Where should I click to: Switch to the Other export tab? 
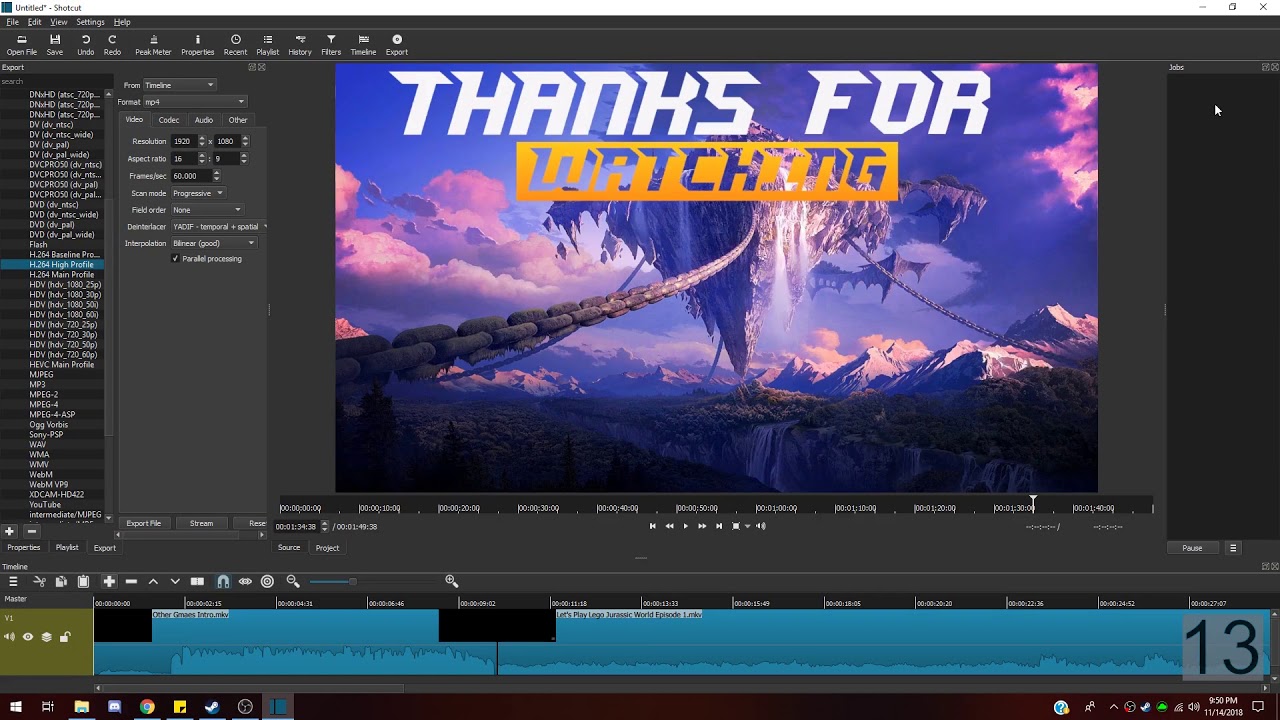coord(238,120)
